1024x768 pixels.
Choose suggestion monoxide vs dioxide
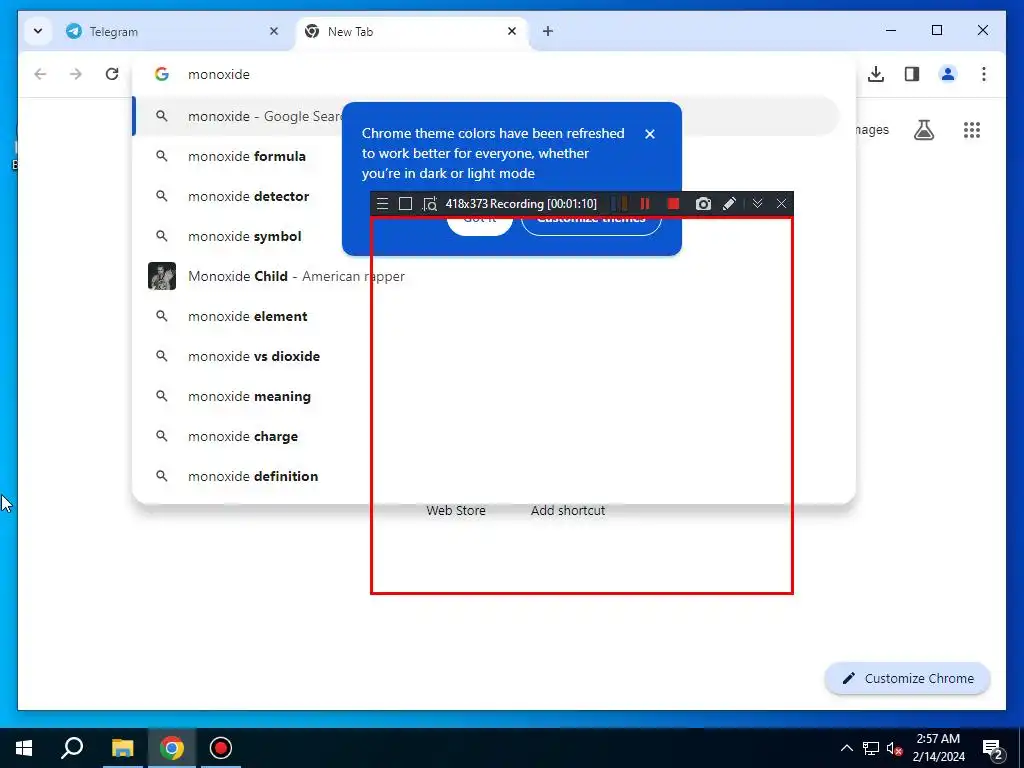[x=253, y=356]
